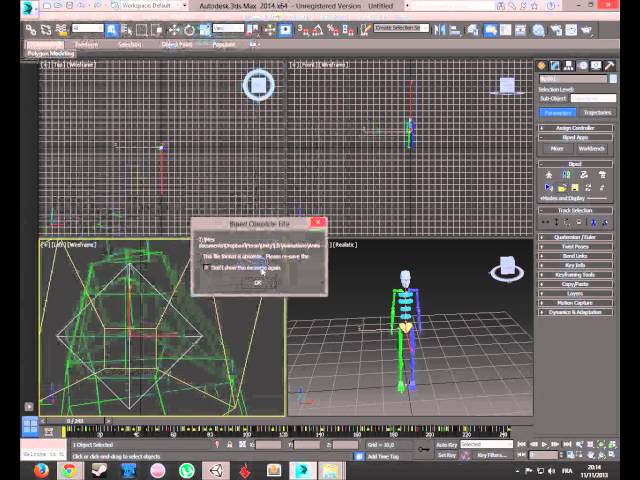The image size is (640, 480).
Task: Click OK in Biped Obsolete File dialog
Action: (258, 282)
